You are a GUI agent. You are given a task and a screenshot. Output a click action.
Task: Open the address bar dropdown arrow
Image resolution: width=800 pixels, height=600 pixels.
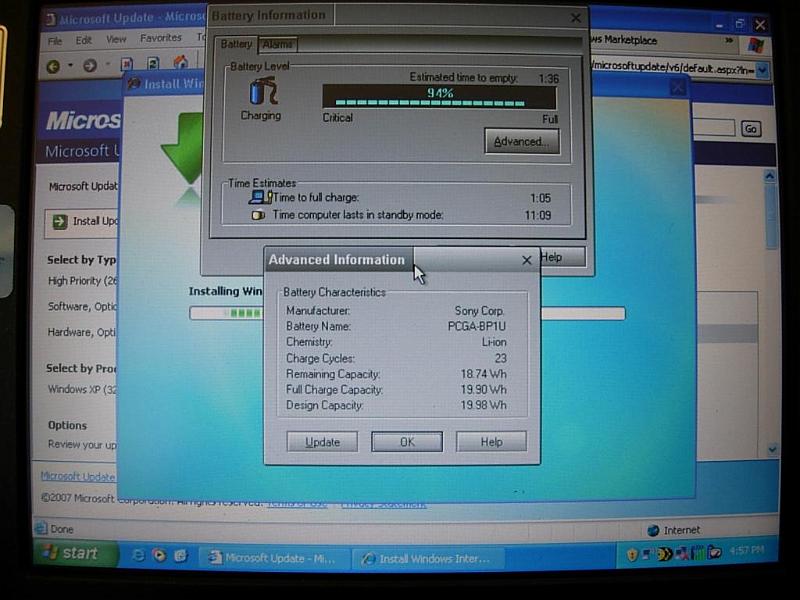click(762, 70)
